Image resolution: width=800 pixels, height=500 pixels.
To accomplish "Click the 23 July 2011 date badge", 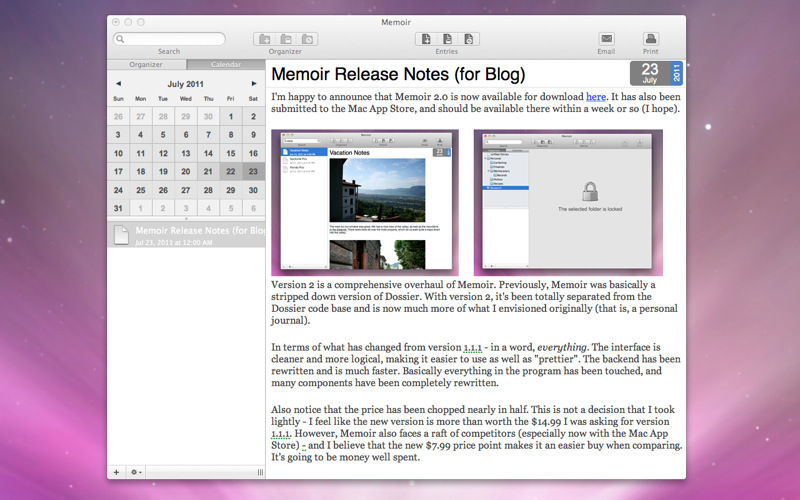I will pyautogui.click(x=656, y=73).
